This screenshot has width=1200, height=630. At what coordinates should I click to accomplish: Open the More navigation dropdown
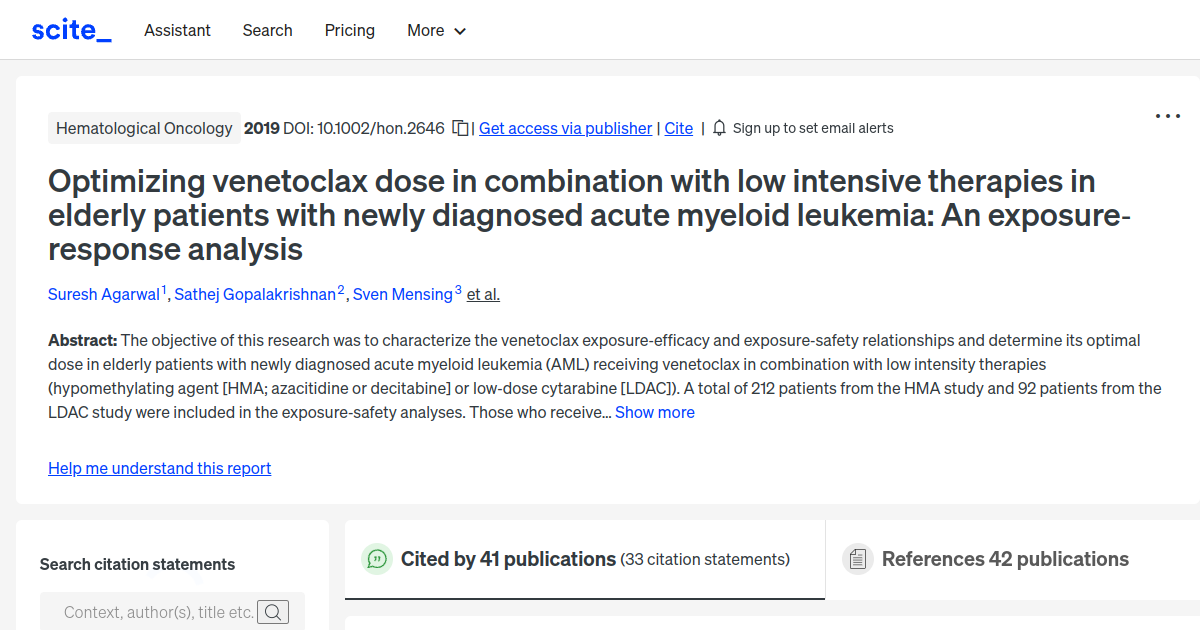[x=436, y=30]
